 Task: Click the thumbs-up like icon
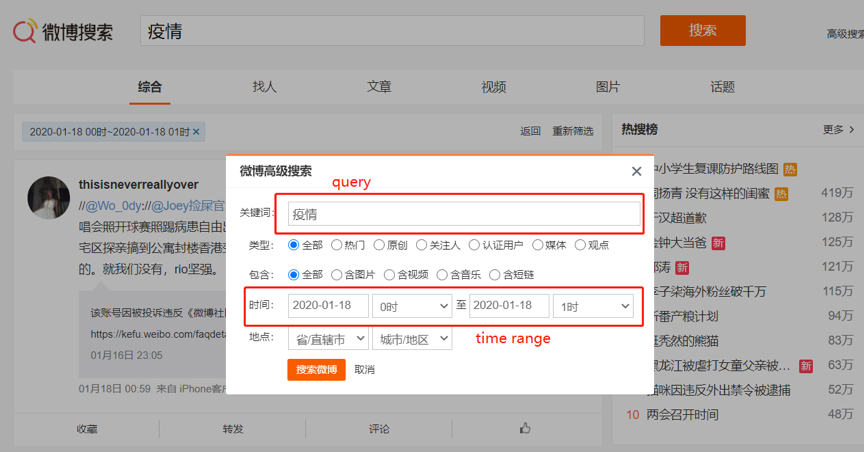pyautogui.click(x=525, y=428)
